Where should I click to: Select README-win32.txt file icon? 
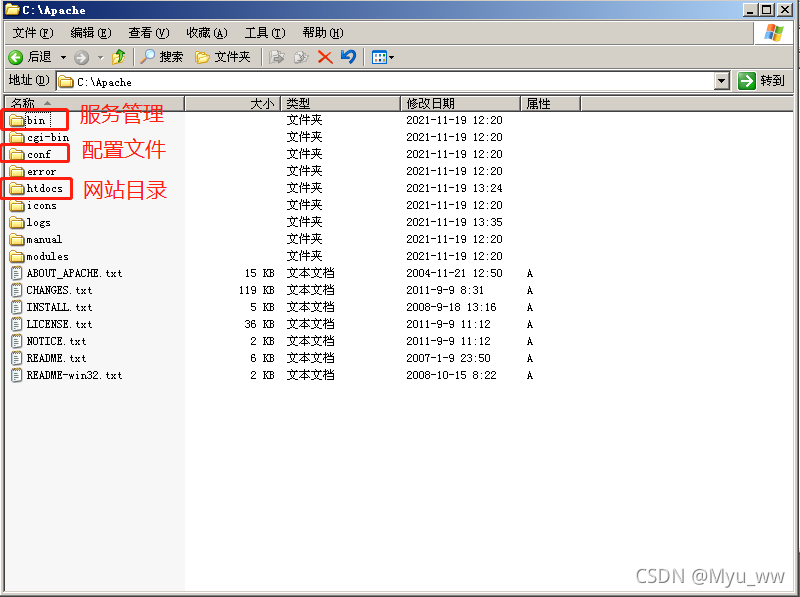17,375
